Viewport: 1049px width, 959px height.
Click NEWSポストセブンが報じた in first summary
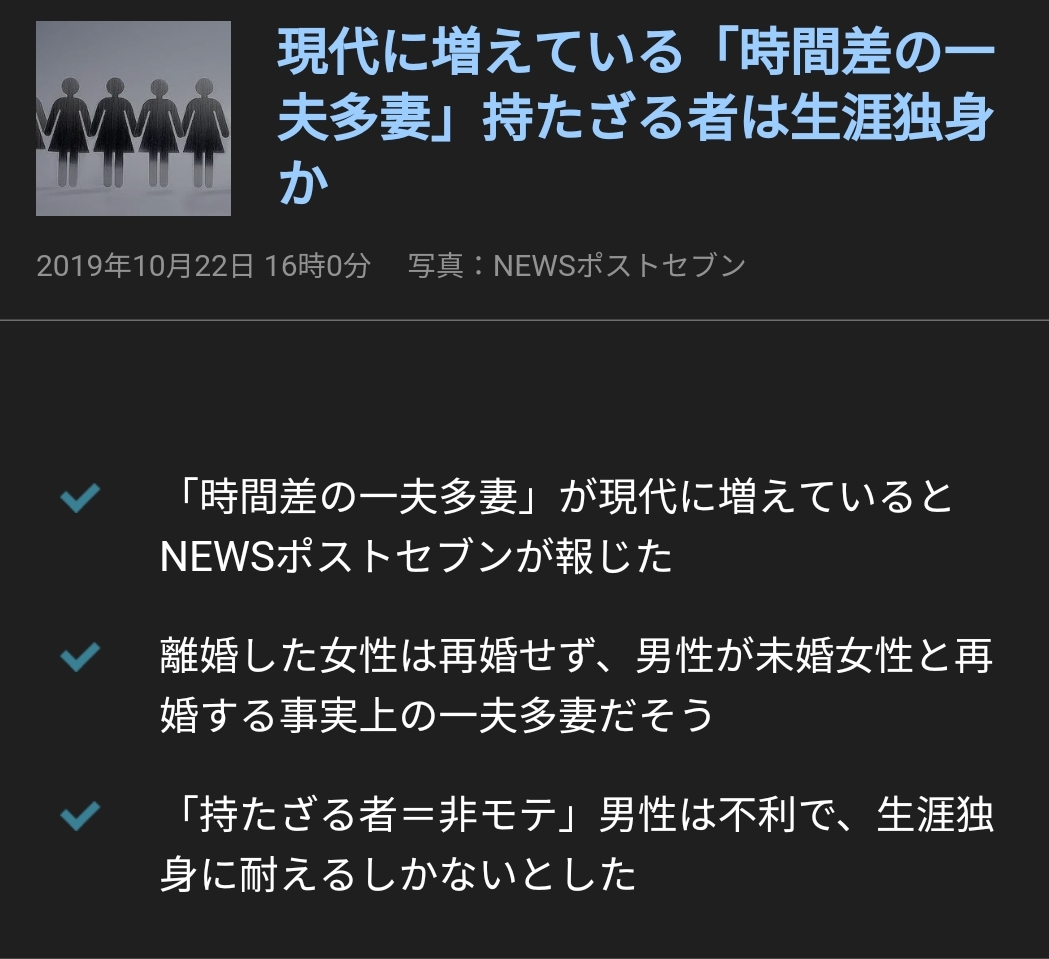[x=416, y=557]
